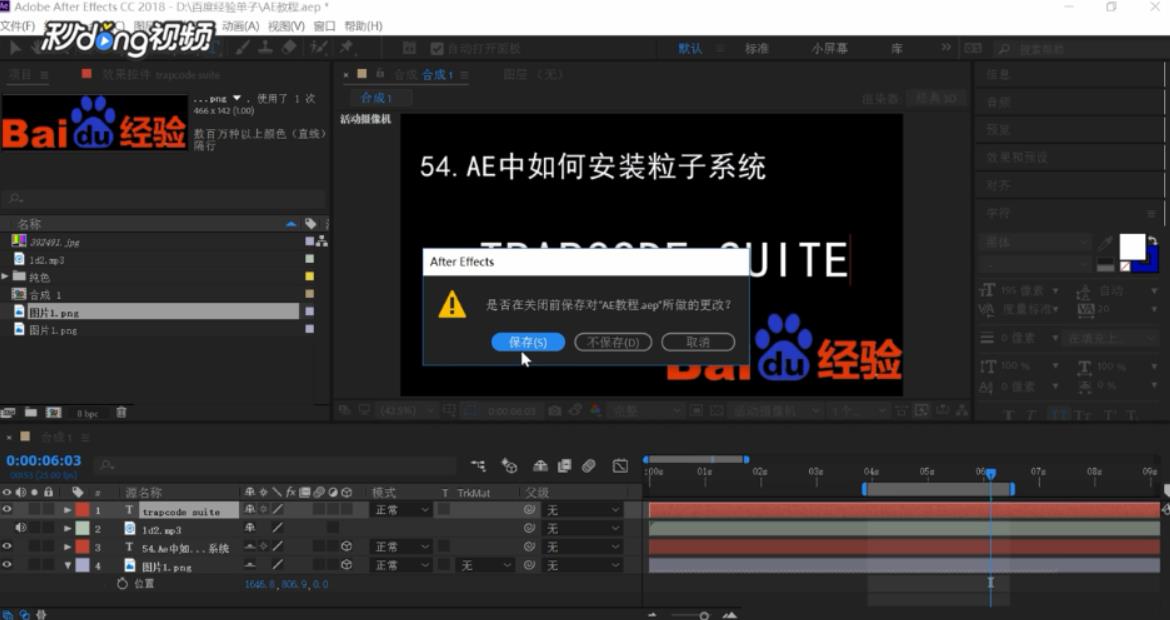Toggle Draft 3D icon in timeline
Screen dimensions: 1170x620
pyautogui.click(x=510, y=466)
